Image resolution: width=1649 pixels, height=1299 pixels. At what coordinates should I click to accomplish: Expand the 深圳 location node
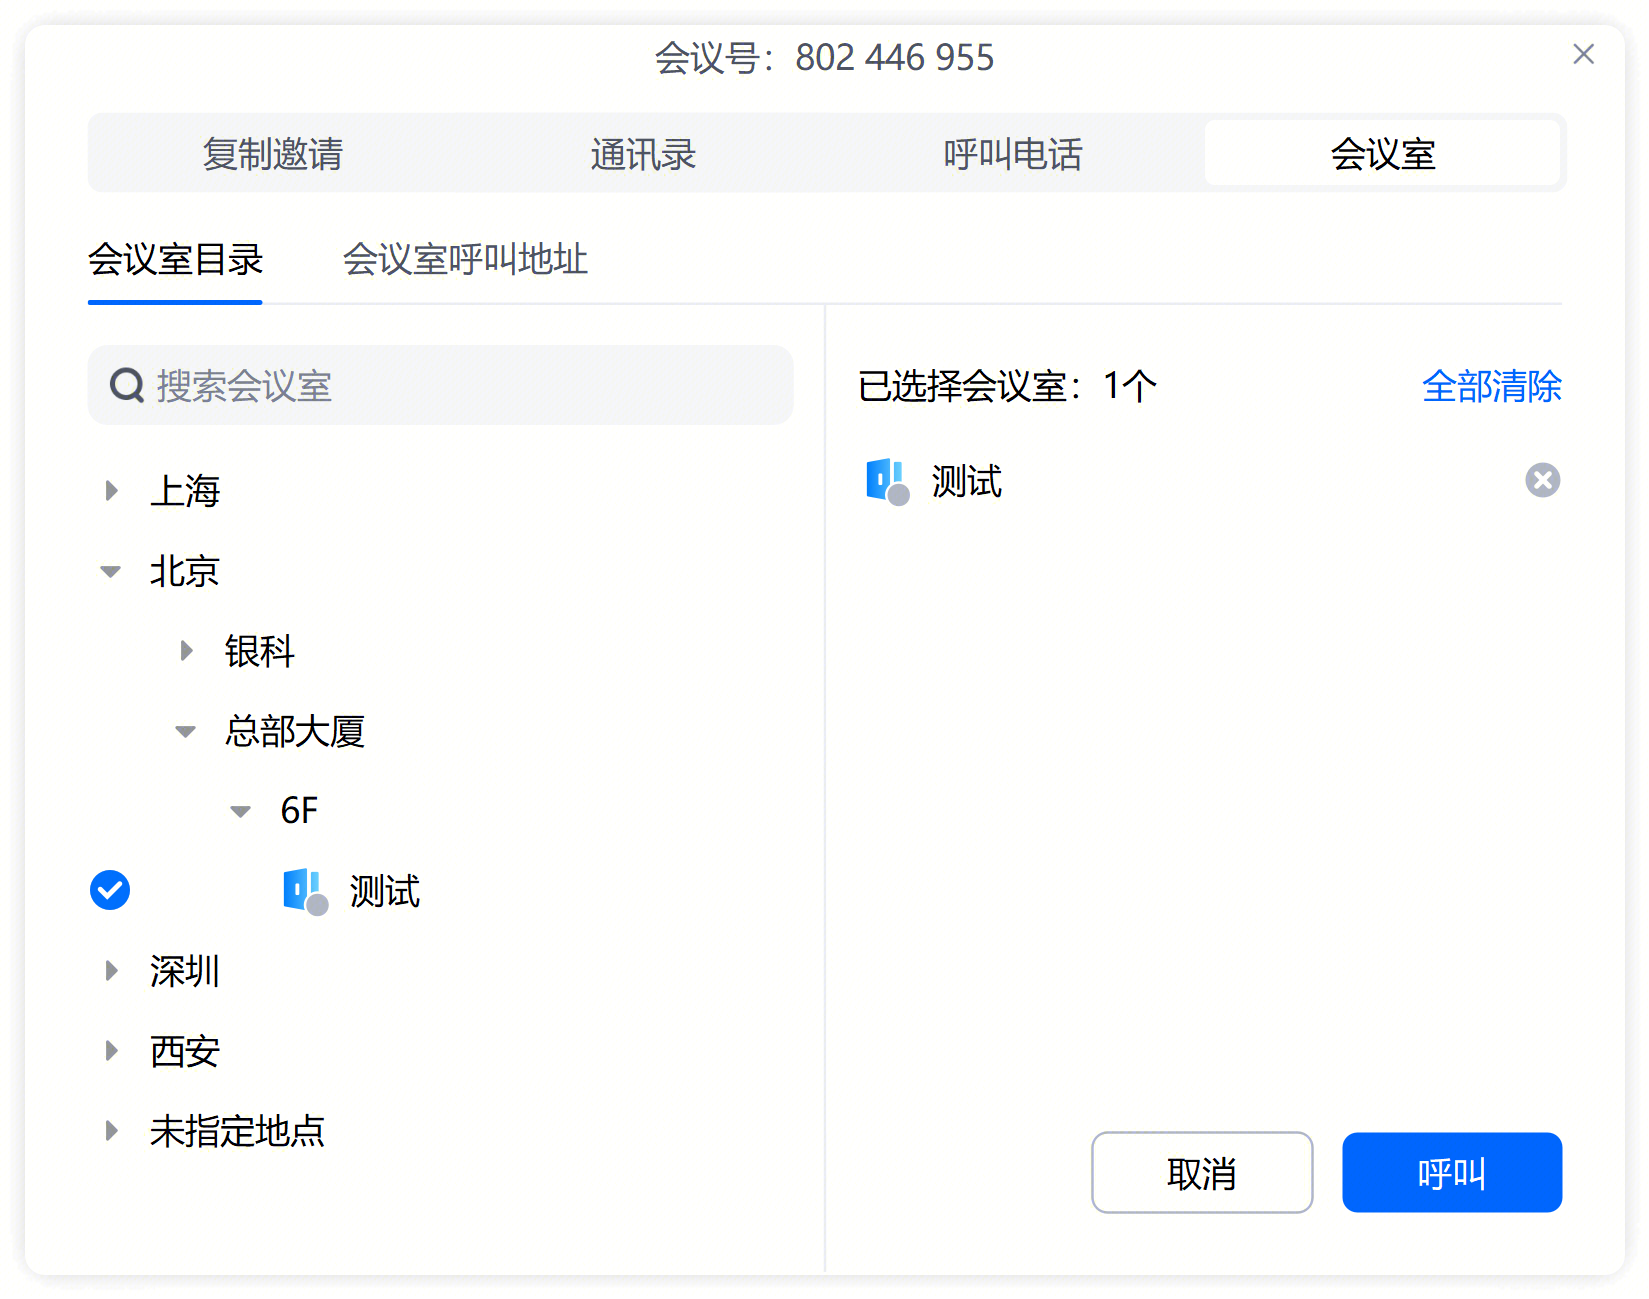point(111,971)
